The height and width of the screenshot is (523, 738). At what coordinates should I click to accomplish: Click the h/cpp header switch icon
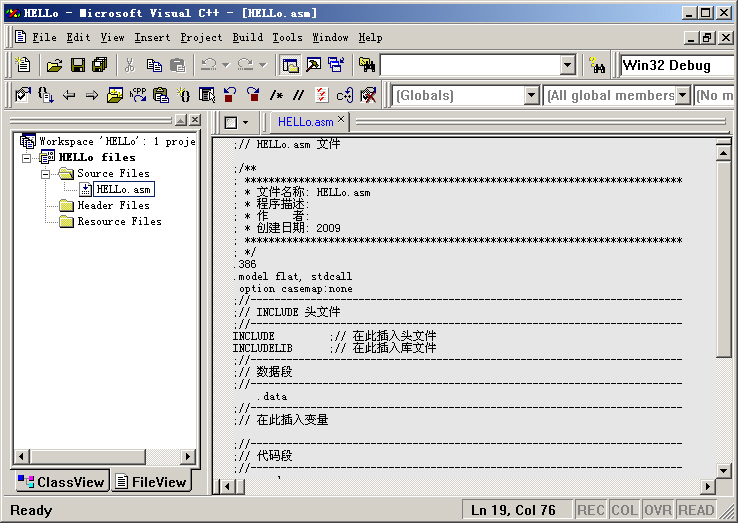[x=138, y=95]
